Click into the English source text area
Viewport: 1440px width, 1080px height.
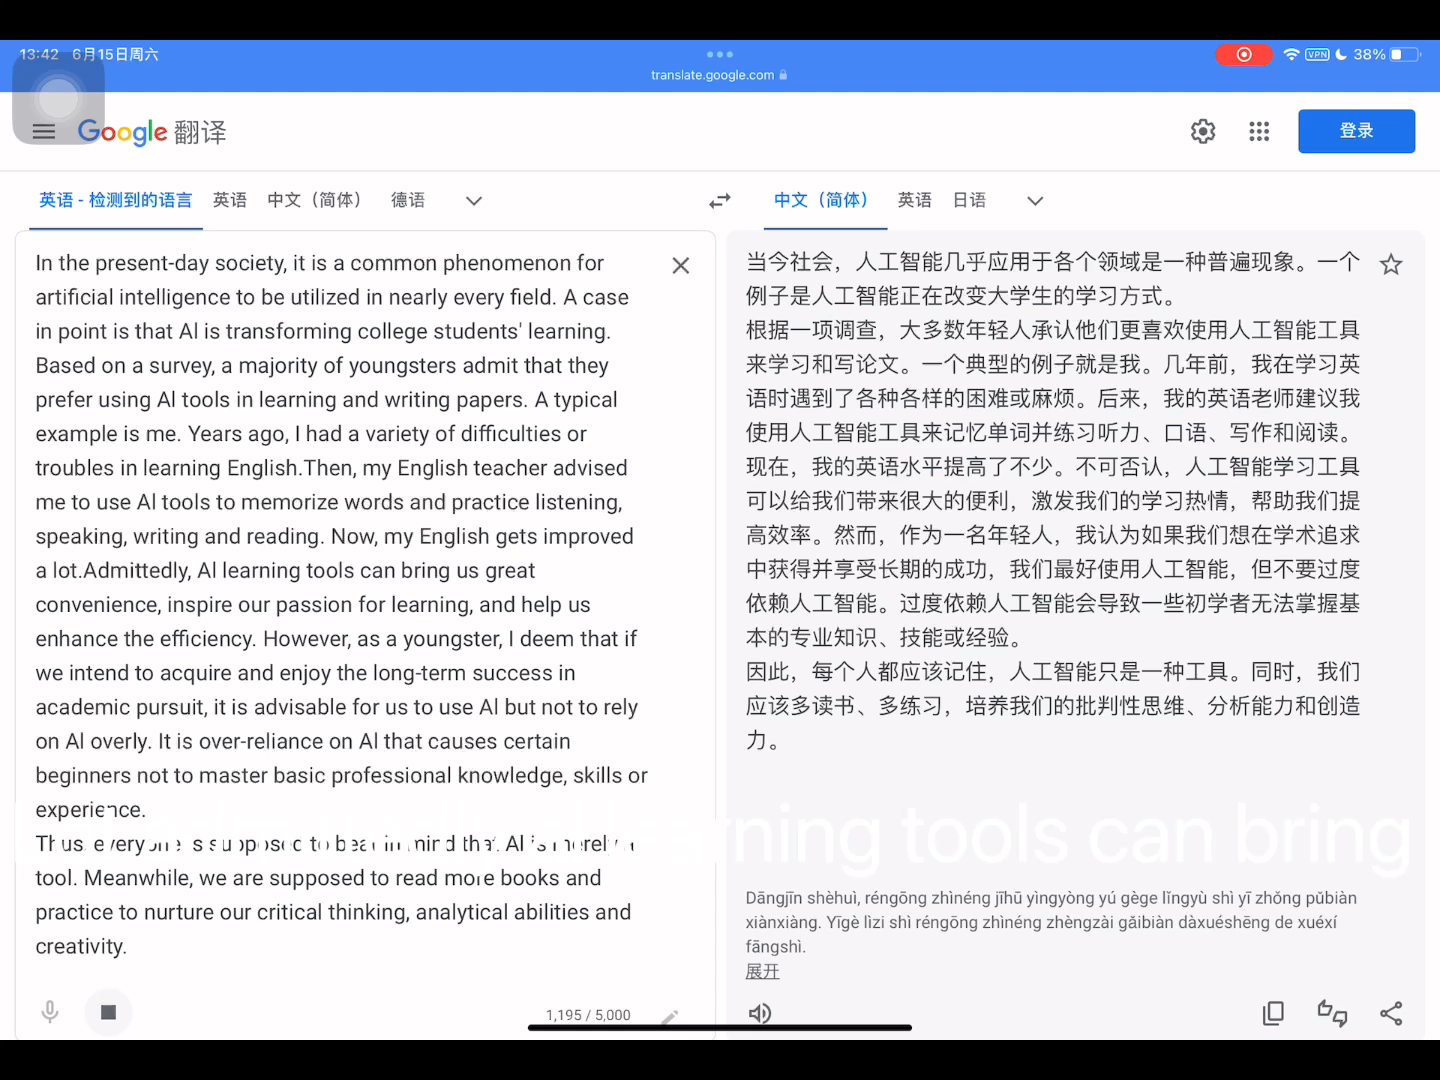point(342,604)
